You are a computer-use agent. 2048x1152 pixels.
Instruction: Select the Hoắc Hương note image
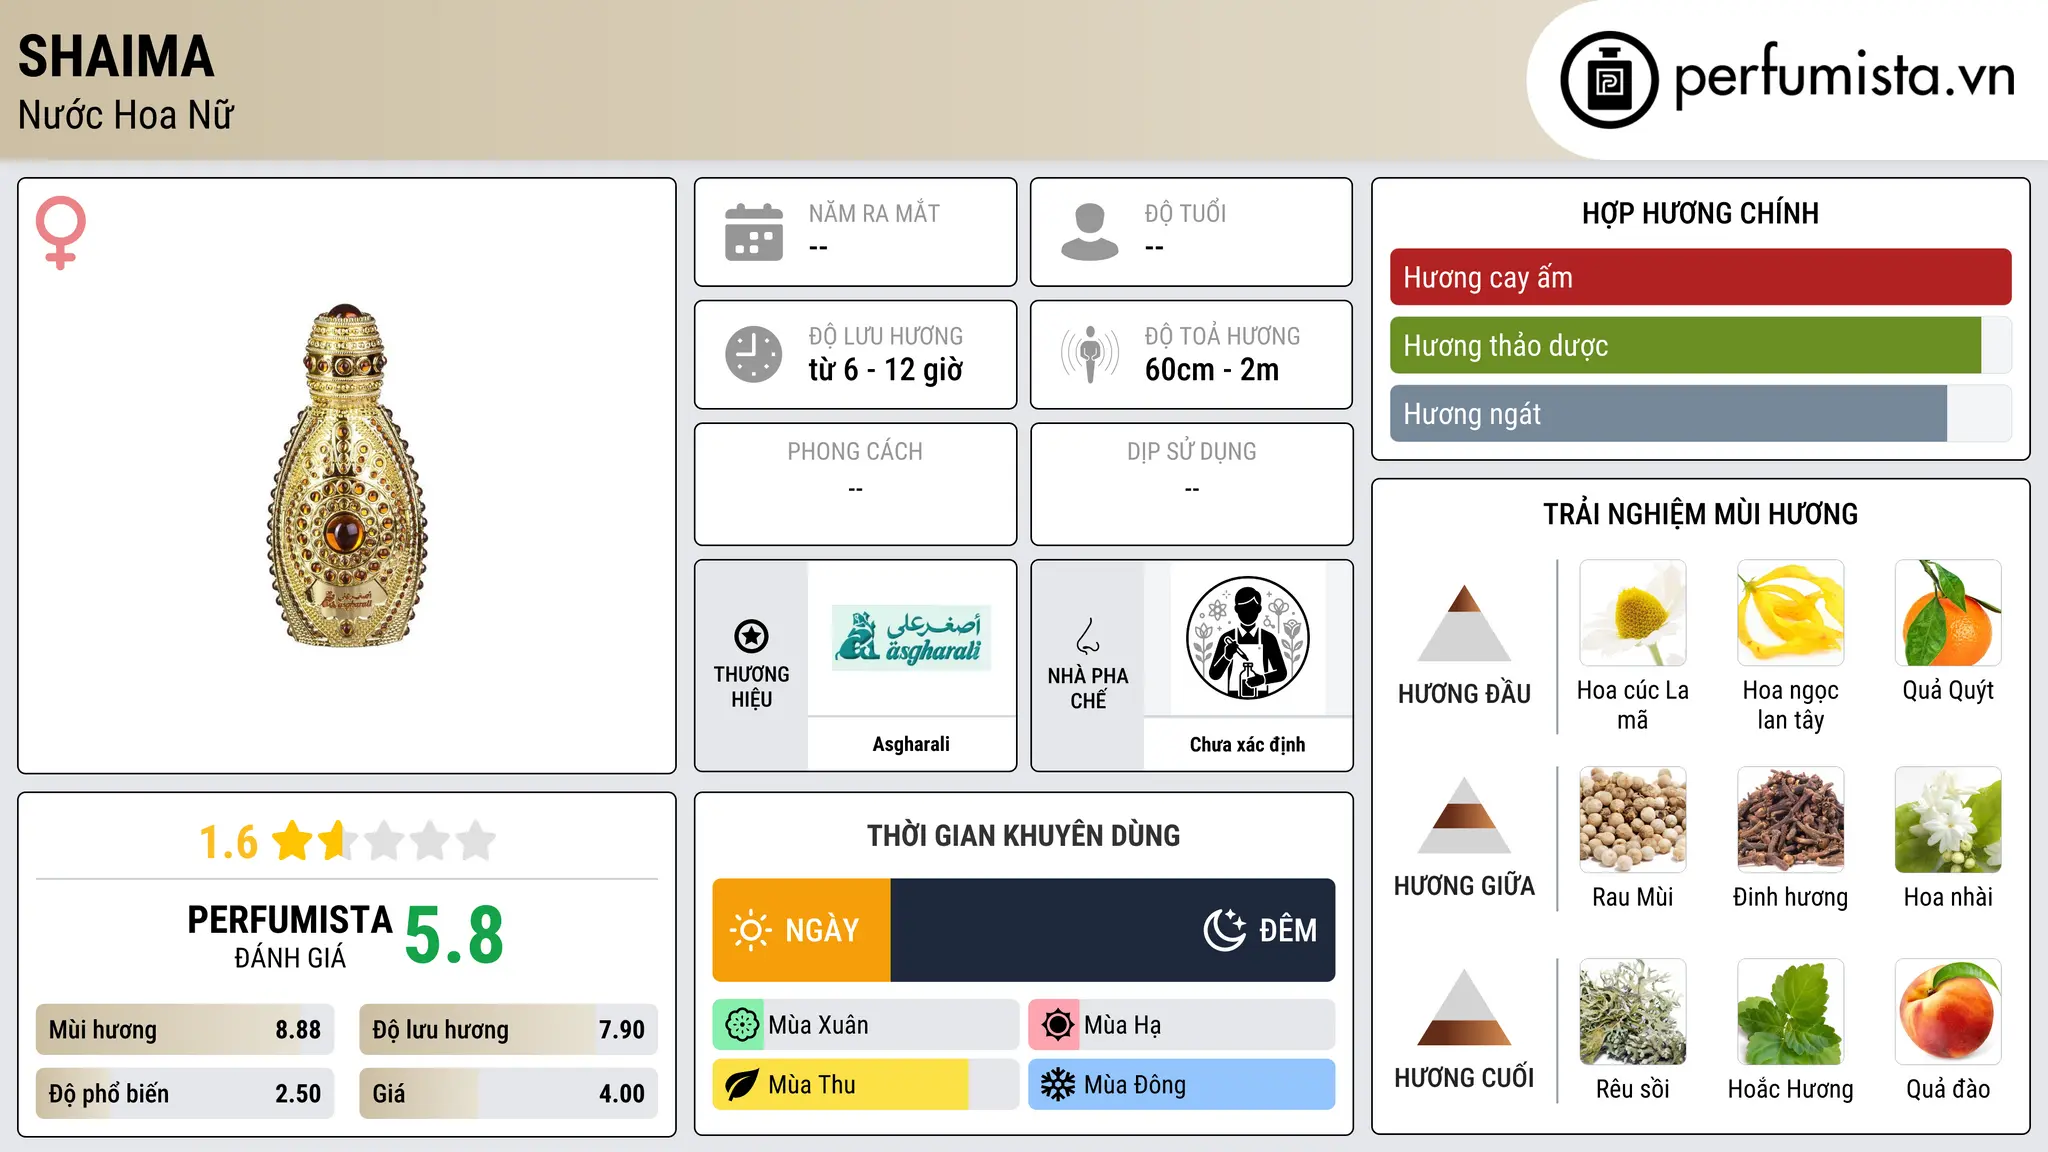[x=1790, y=1012]
